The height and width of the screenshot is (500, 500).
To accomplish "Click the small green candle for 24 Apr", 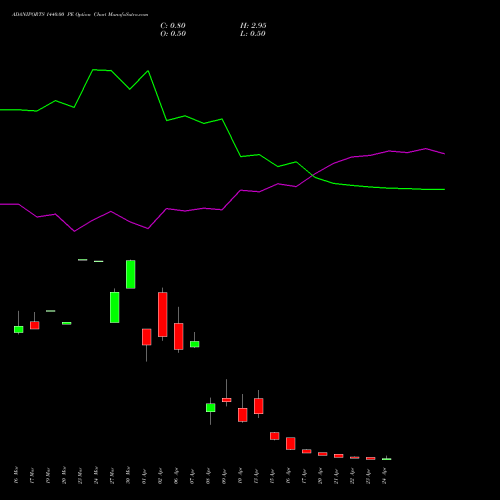I will click(x=387, y=459).
